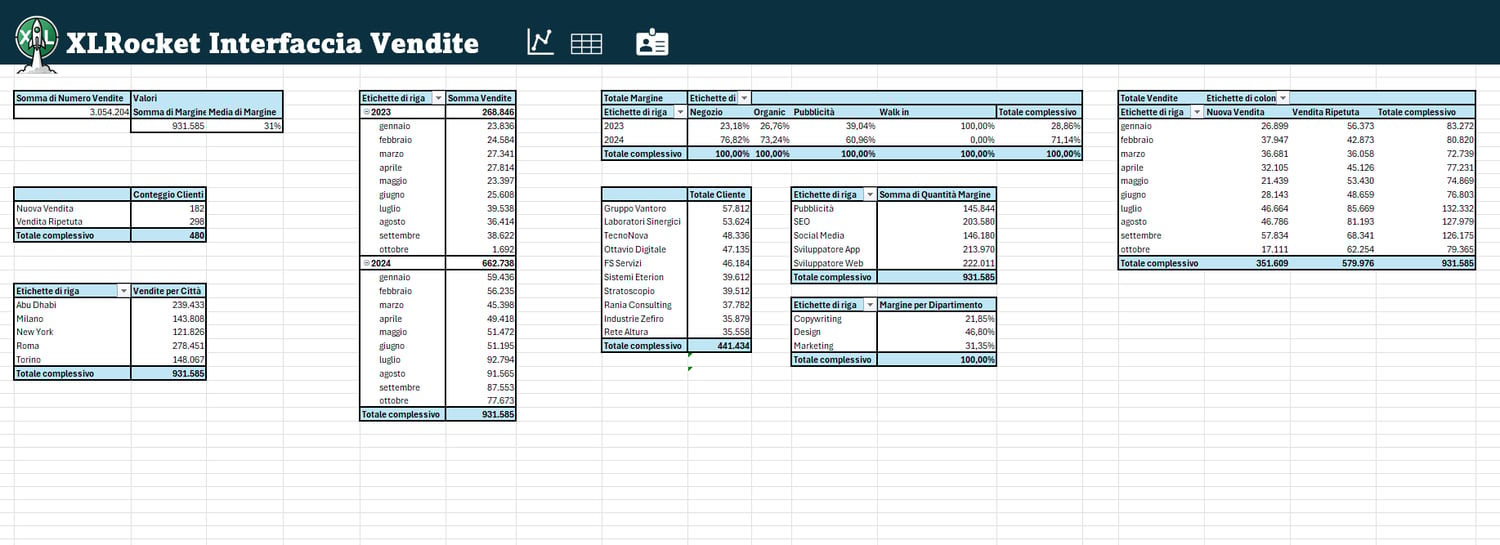Collapse the 2023 group in Somma Vendite

tap(366, 112)
